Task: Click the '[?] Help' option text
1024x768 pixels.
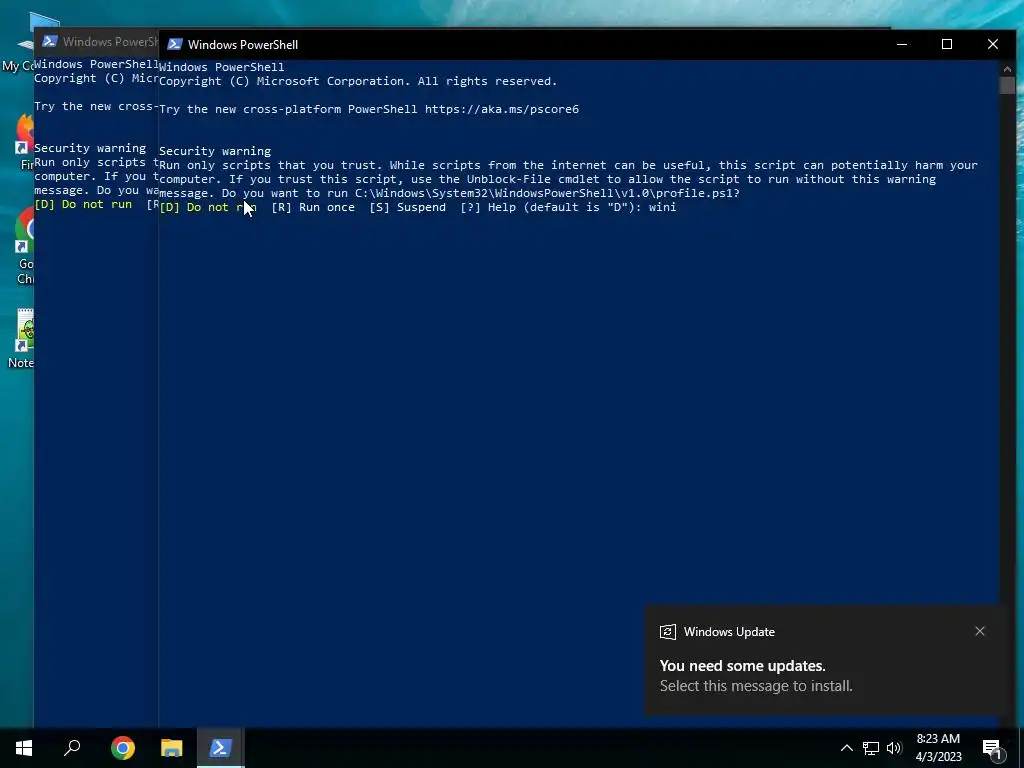Action: (488, 207)
